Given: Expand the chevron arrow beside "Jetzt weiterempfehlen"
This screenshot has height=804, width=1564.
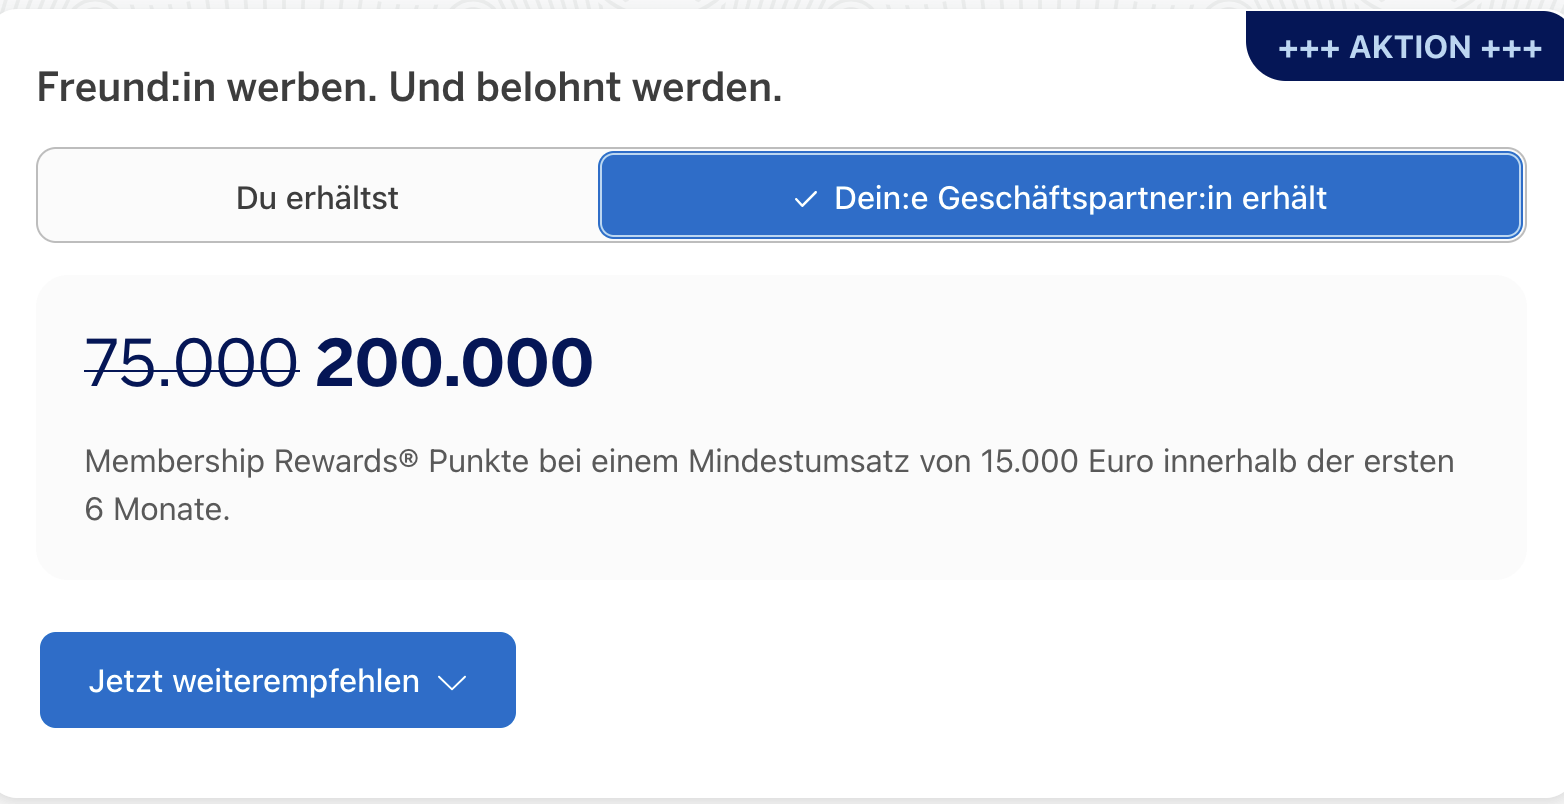Looking at the screenshot, I should click(x=453, y=682).
